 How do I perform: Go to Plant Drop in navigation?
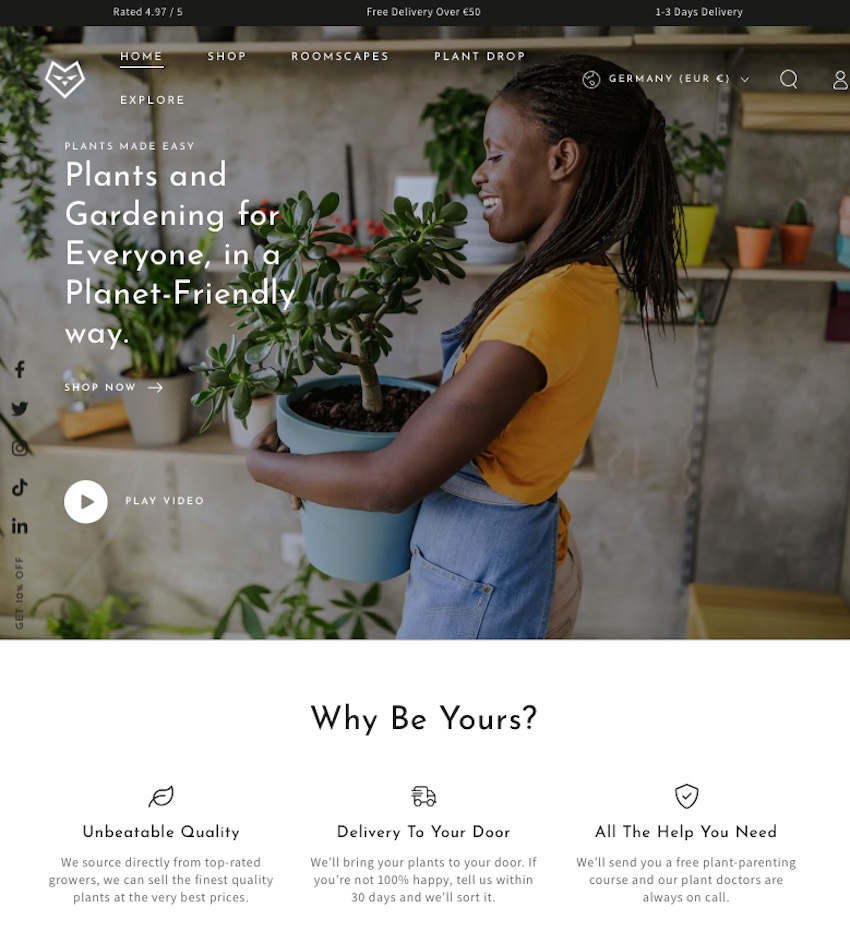click(480, 56)
